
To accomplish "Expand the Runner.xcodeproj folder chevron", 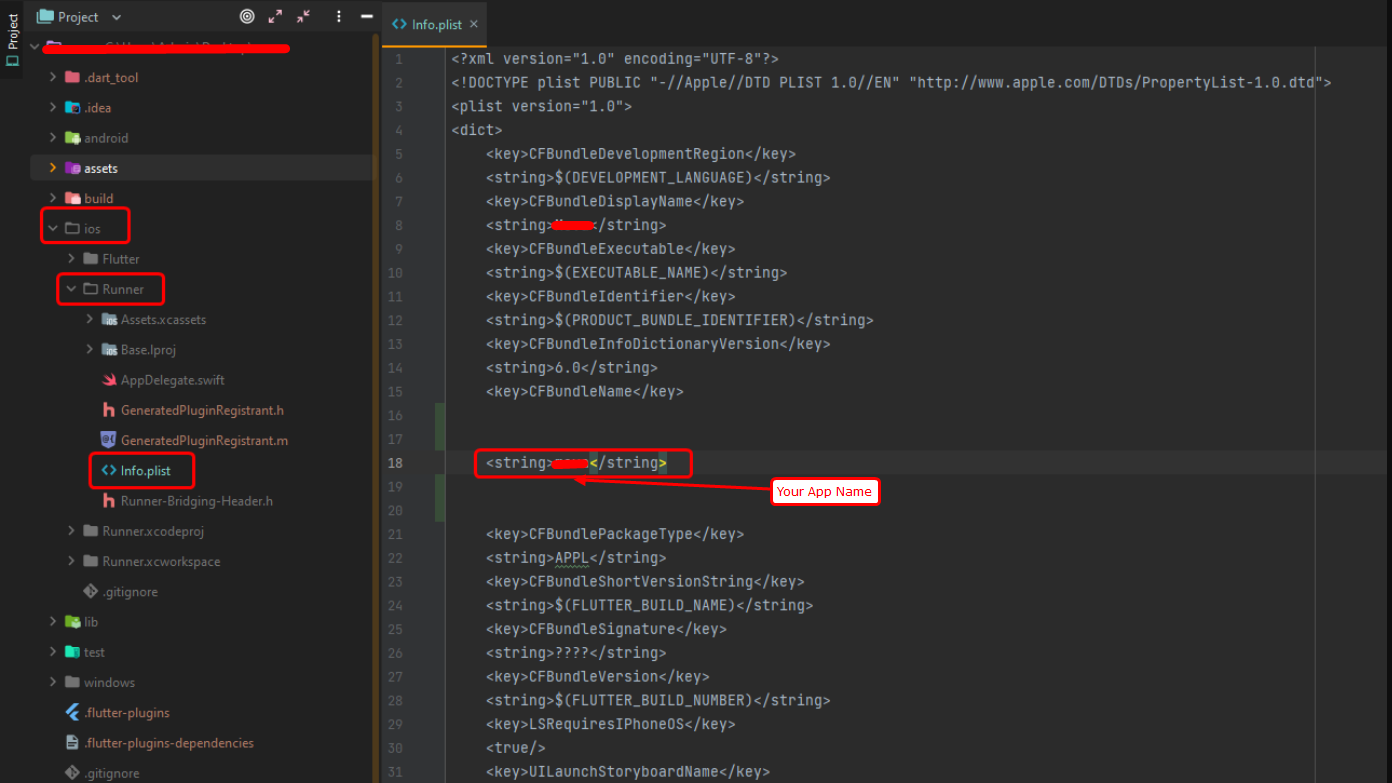I will pos(71,531).
